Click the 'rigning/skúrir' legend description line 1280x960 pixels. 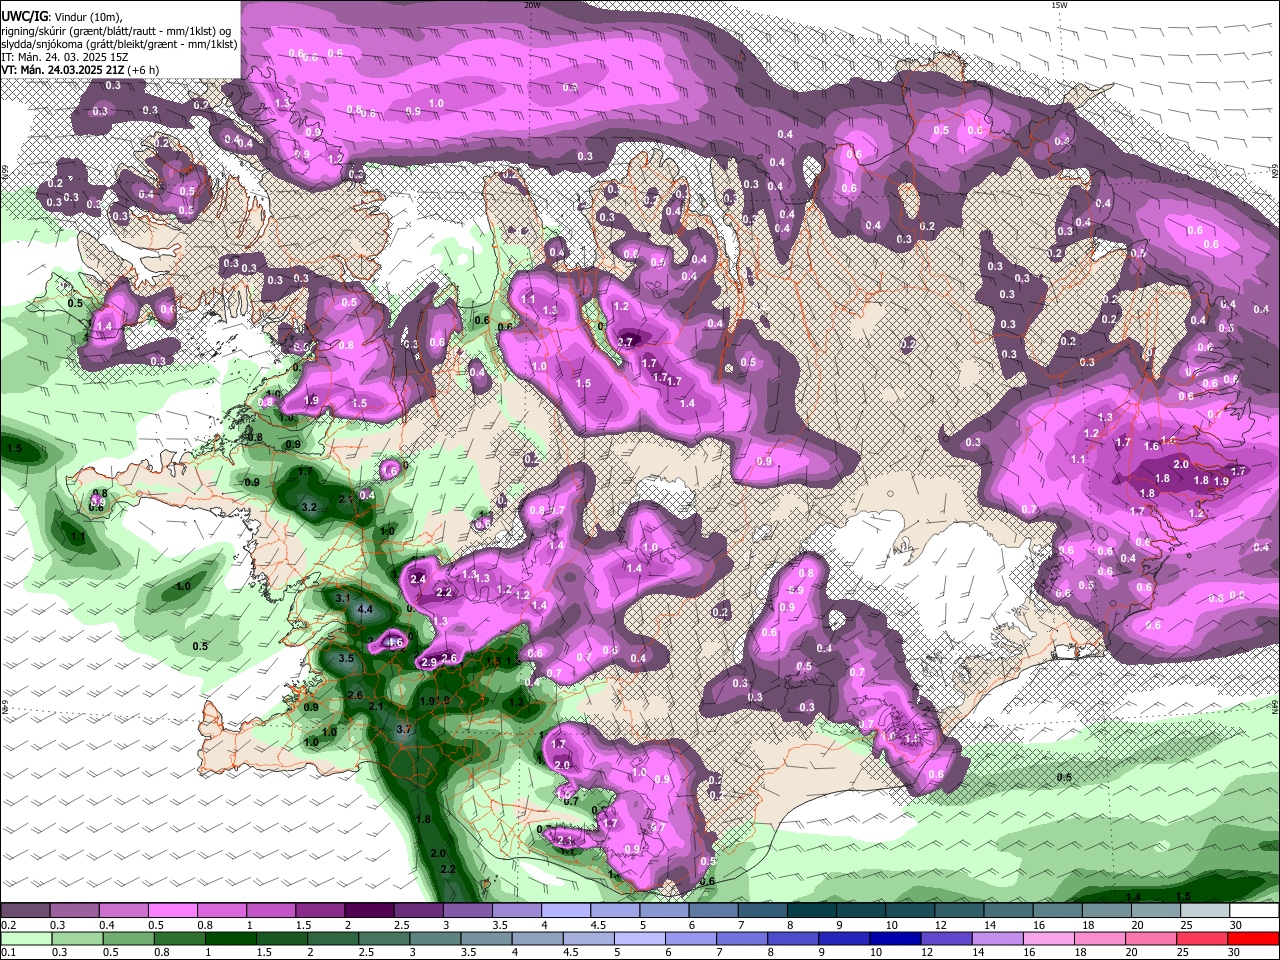point(115,31)
